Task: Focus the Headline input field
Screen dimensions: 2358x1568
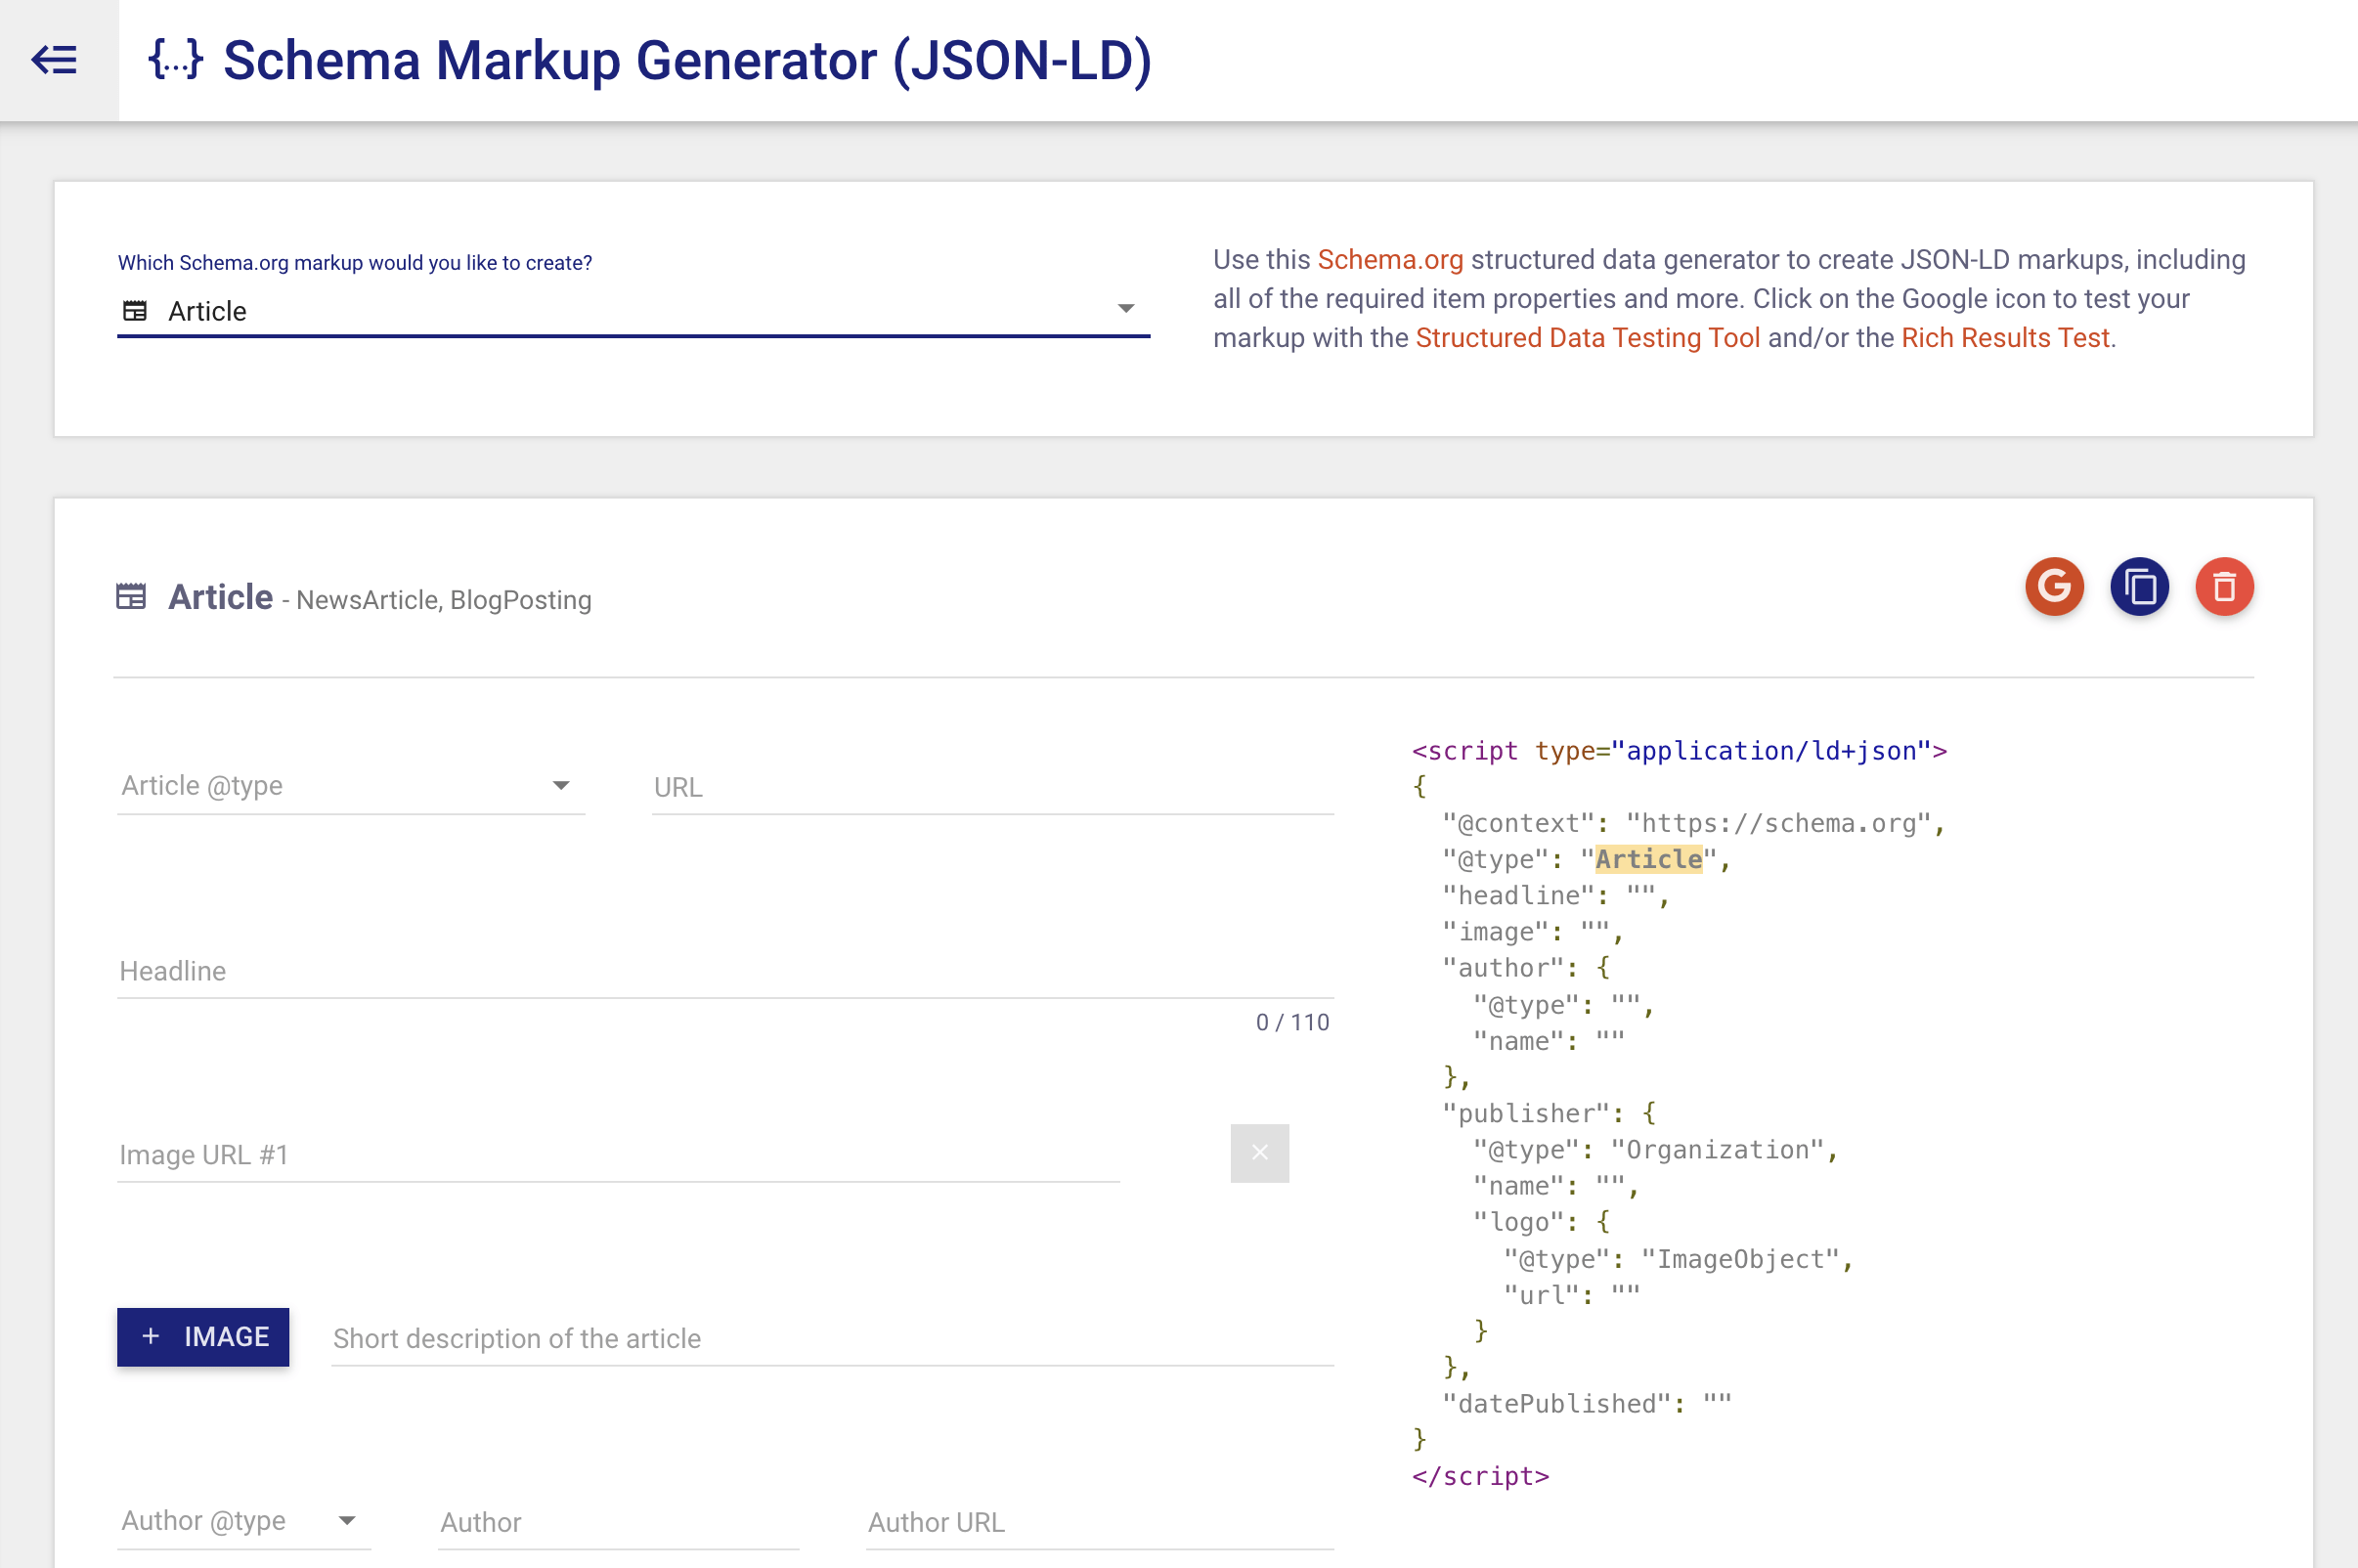Action: pyautogui.click(x=725, y=971)
